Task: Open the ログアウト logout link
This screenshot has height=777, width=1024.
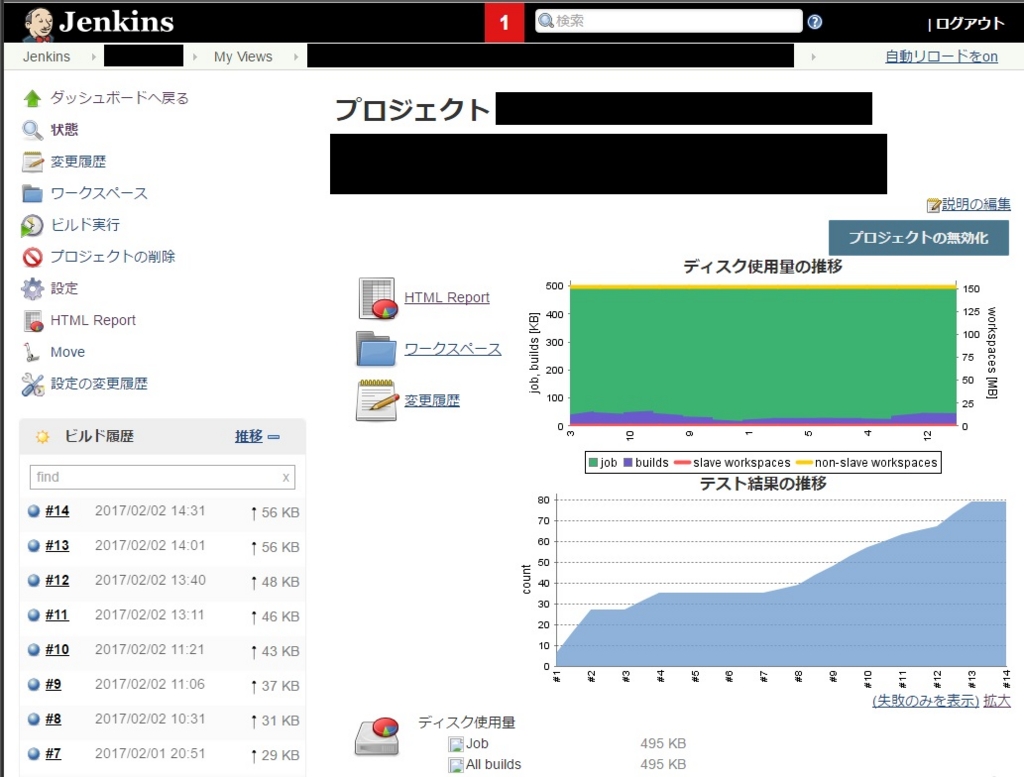Action: (970, 24)
